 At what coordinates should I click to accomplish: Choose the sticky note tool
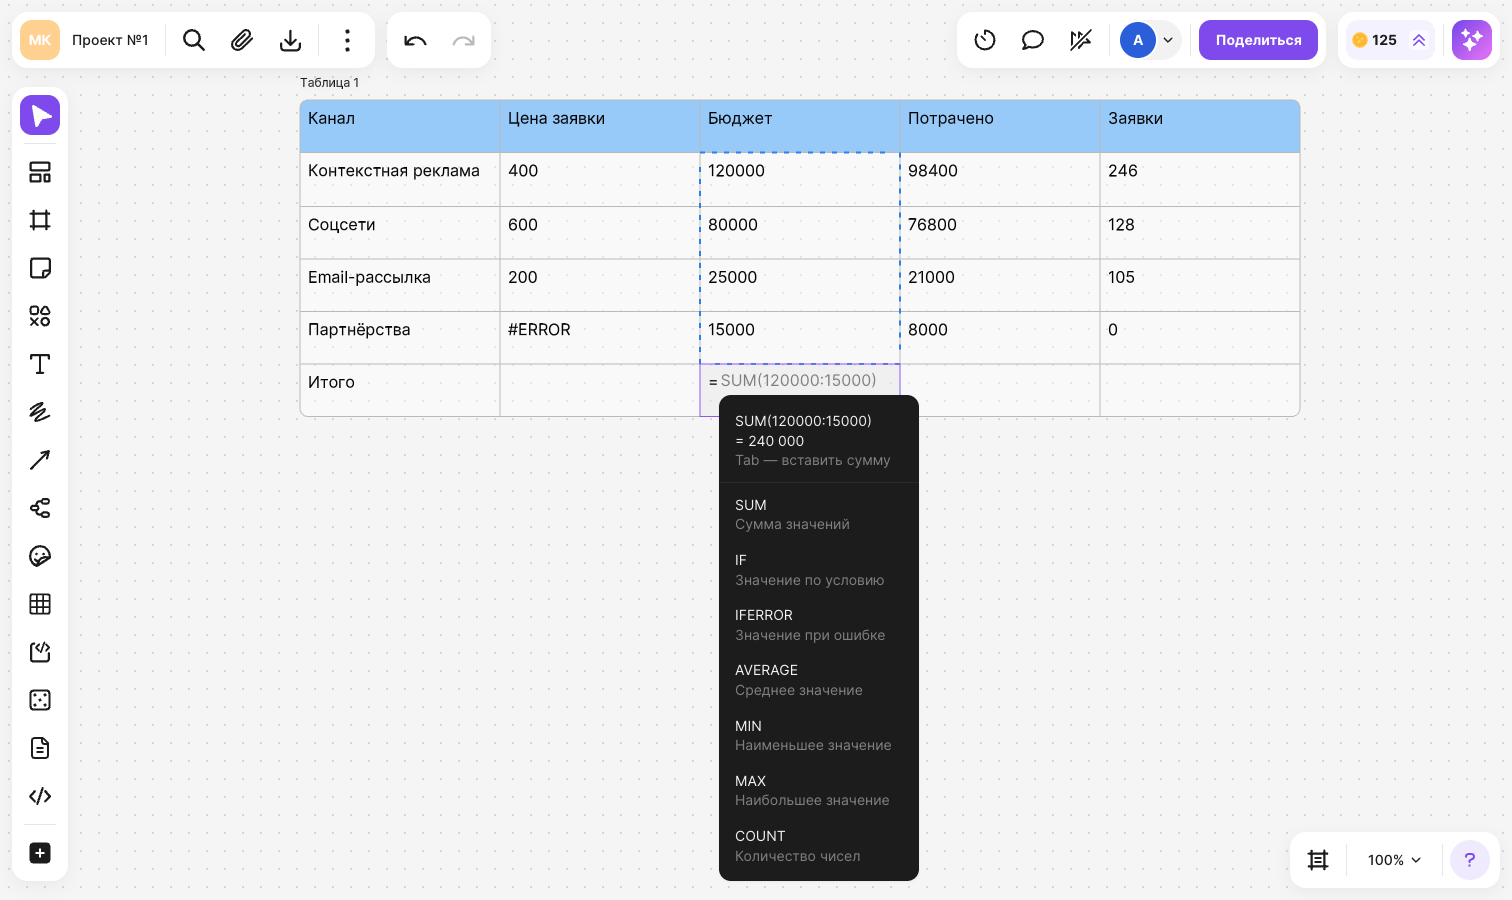click(x=40, y=268)
